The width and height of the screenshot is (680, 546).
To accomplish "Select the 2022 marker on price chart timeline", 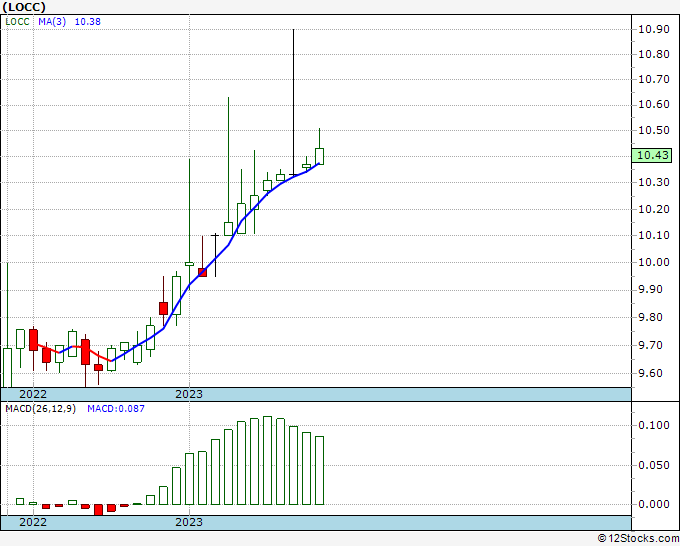I will point(33,394).
